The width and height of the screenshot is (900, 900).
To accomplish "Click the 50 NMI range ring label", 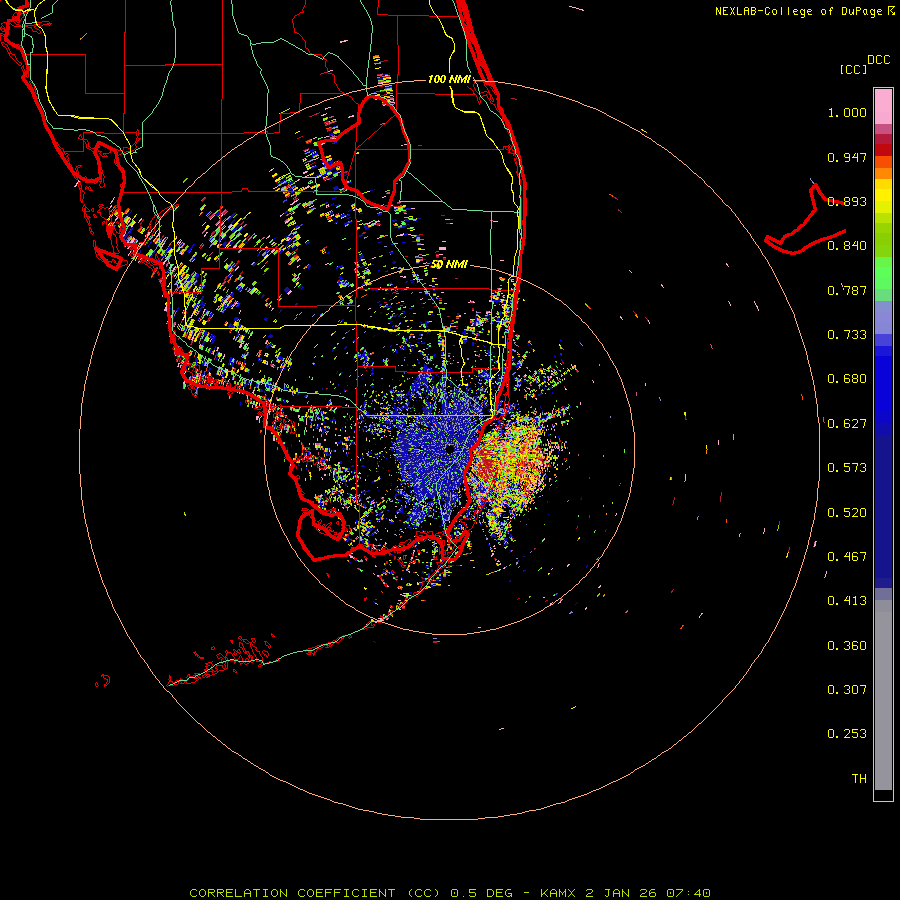I will 449,265.
